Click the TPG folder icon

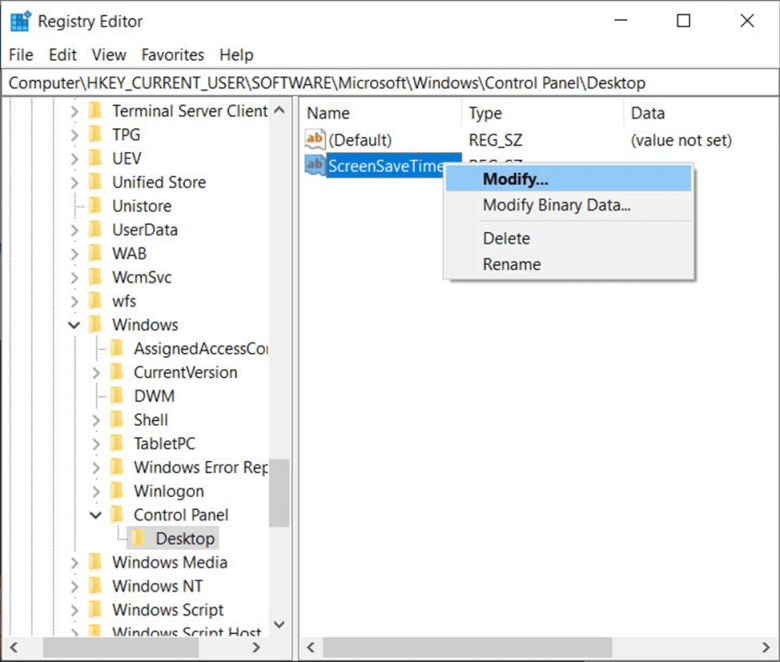pos(95,134)
